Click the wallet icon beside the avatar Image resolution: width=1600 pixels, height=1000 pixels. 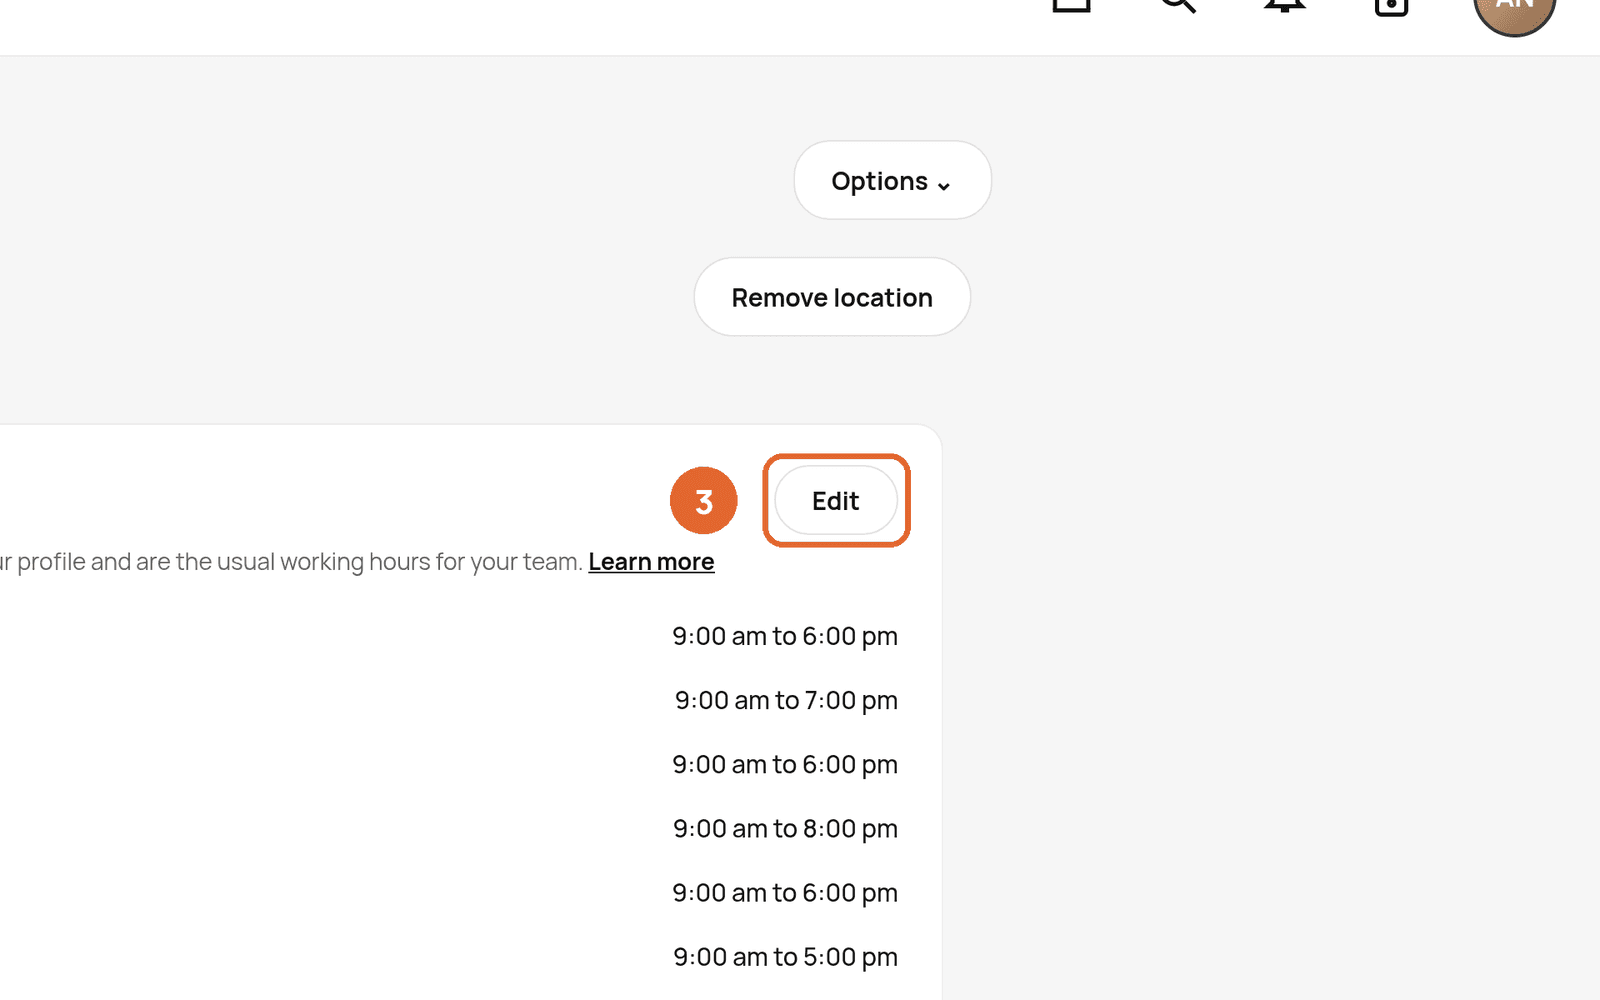[x=1391, y=6]
